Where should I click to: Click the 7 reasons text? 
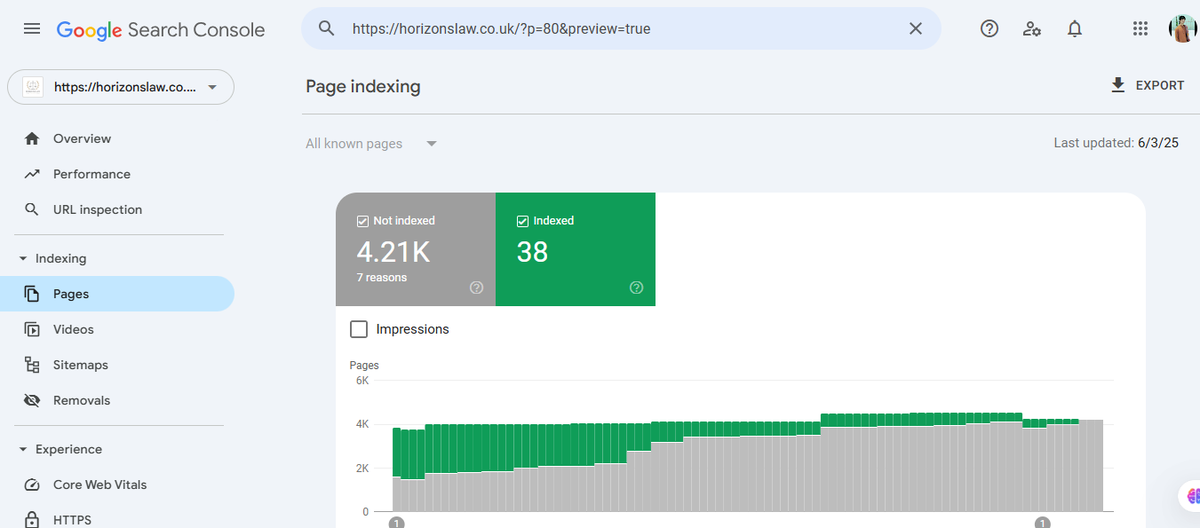(382, 278)
